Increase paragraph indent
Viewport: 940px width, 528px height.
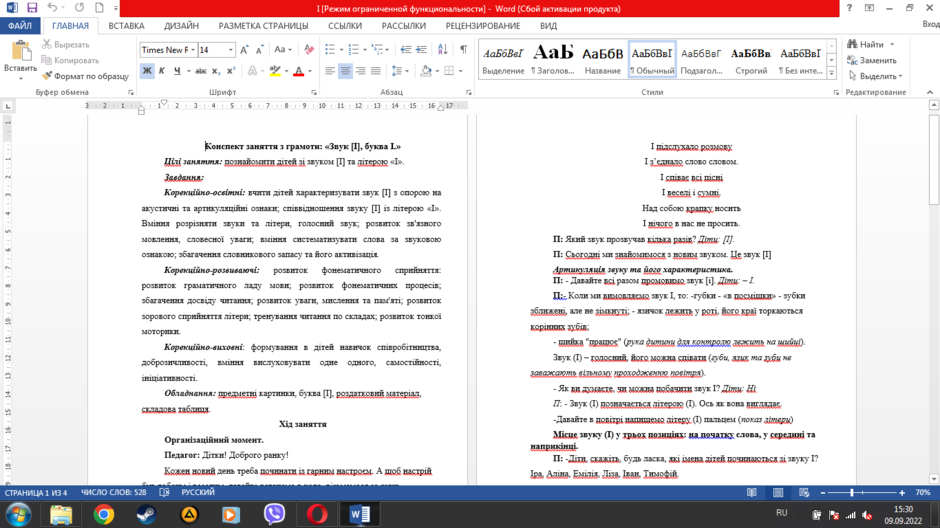pos(421,50)
